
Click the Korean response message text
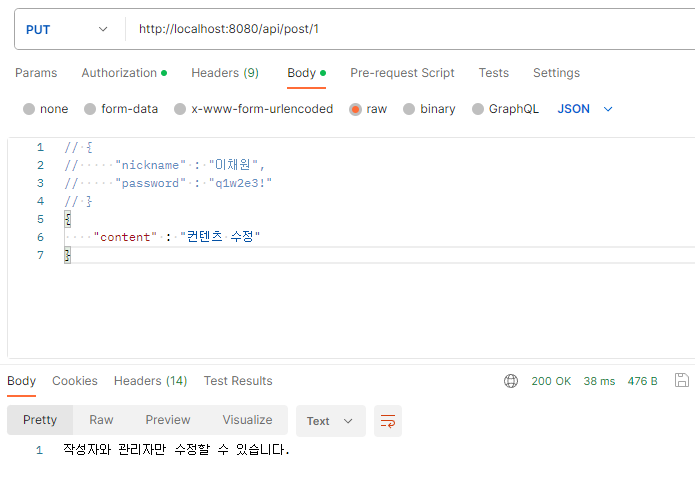point(176,450)
